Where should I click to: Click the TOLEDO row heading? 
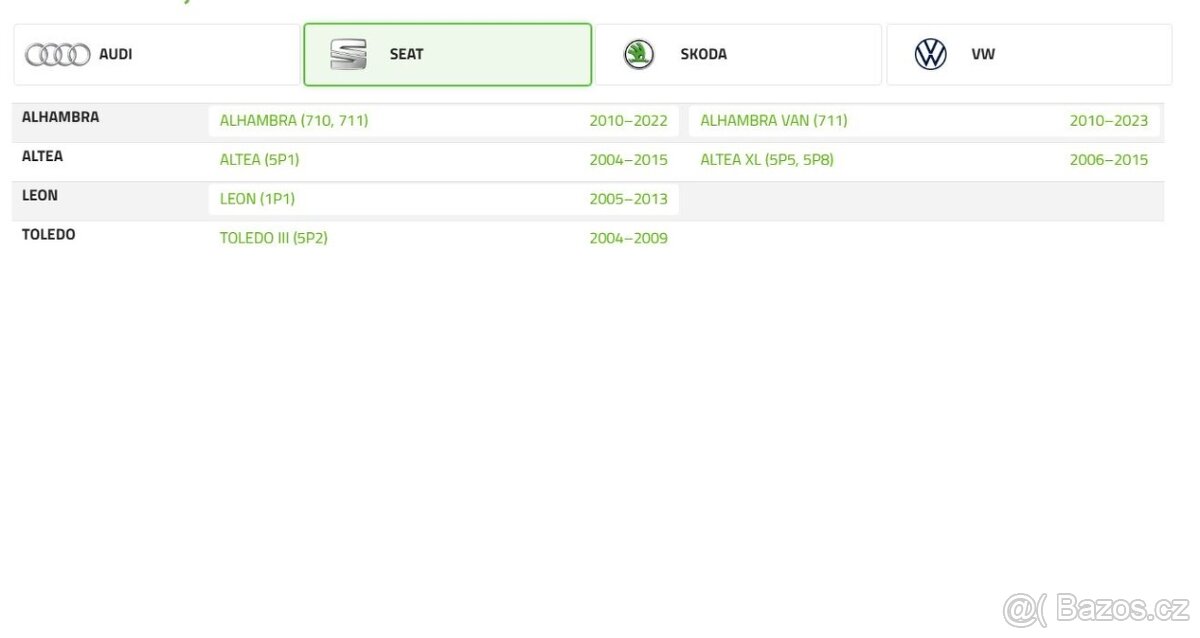coord(48,234)
